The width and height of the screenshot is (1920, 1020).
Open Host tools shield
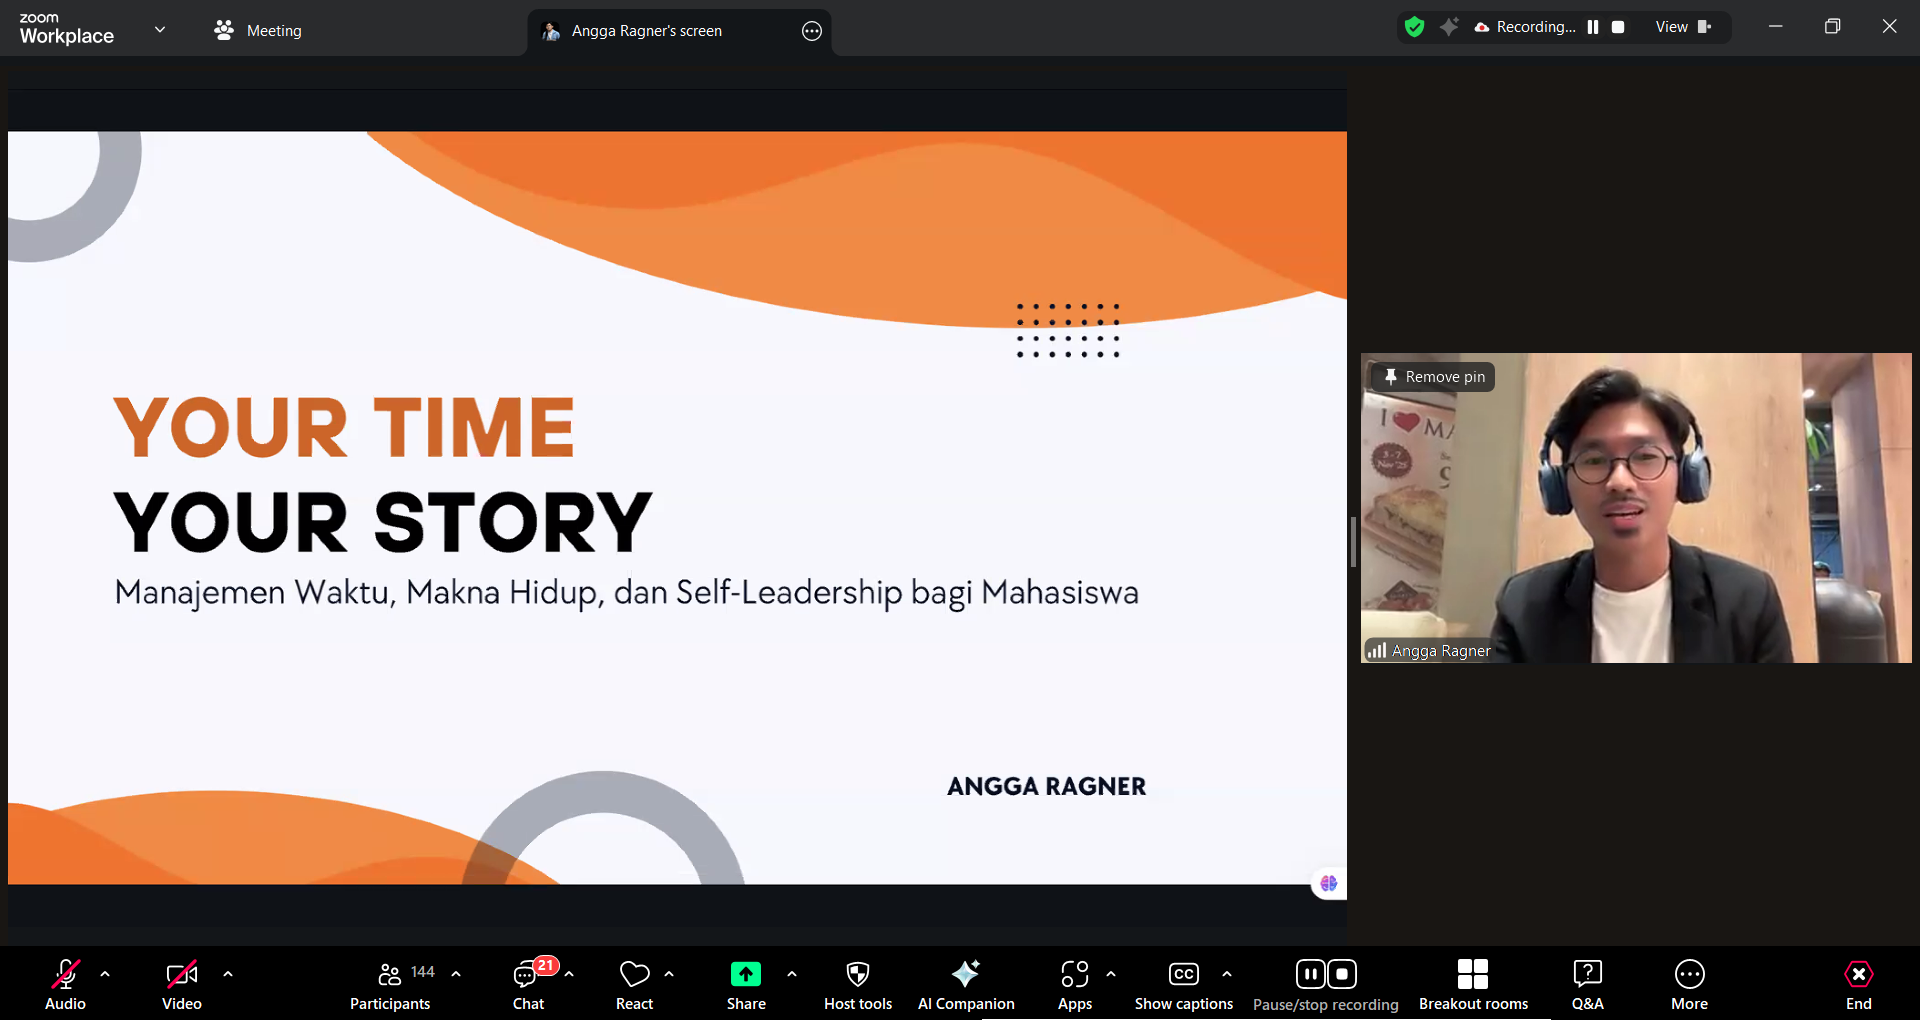point(857,984)
